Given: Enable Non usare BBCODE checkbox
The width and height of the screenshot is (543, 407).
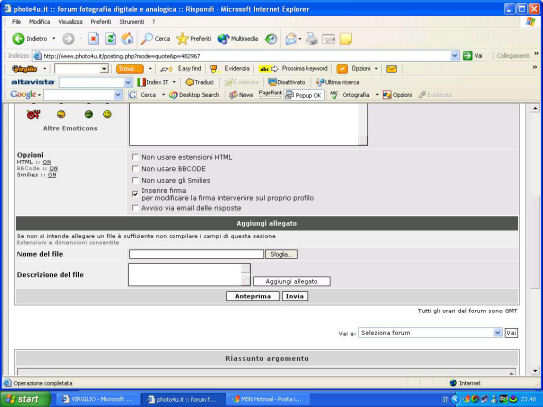Looking at the screenshot, I should pos(135,169).
